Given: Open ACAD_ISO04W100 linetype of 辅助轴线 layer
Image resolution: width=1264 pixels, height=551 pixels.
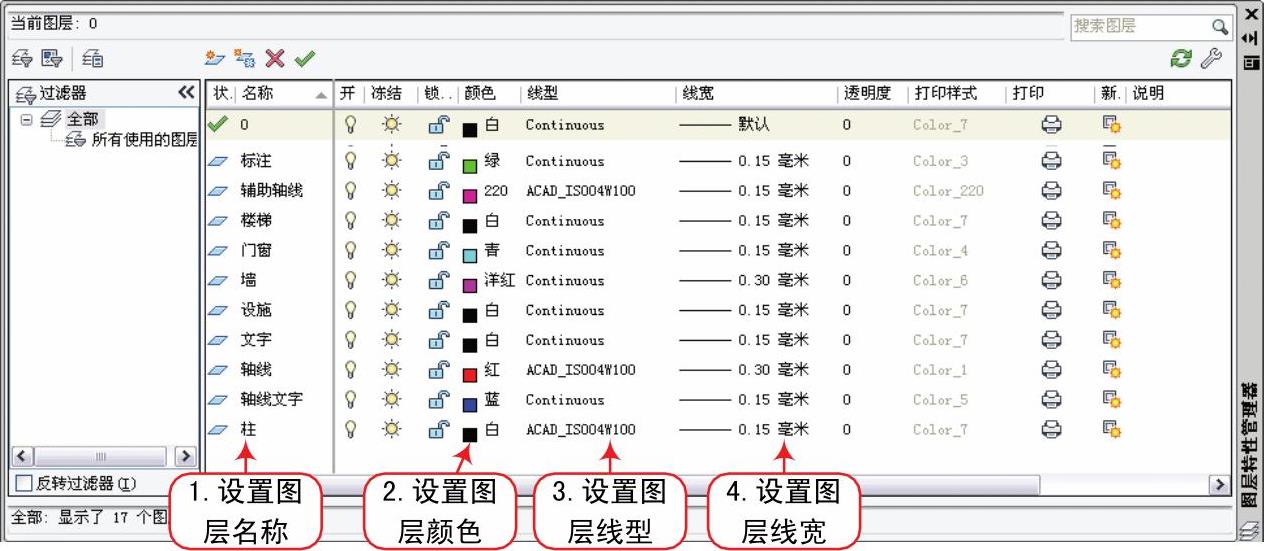Looking at the screenshot, I should click(x=580, y=191).
